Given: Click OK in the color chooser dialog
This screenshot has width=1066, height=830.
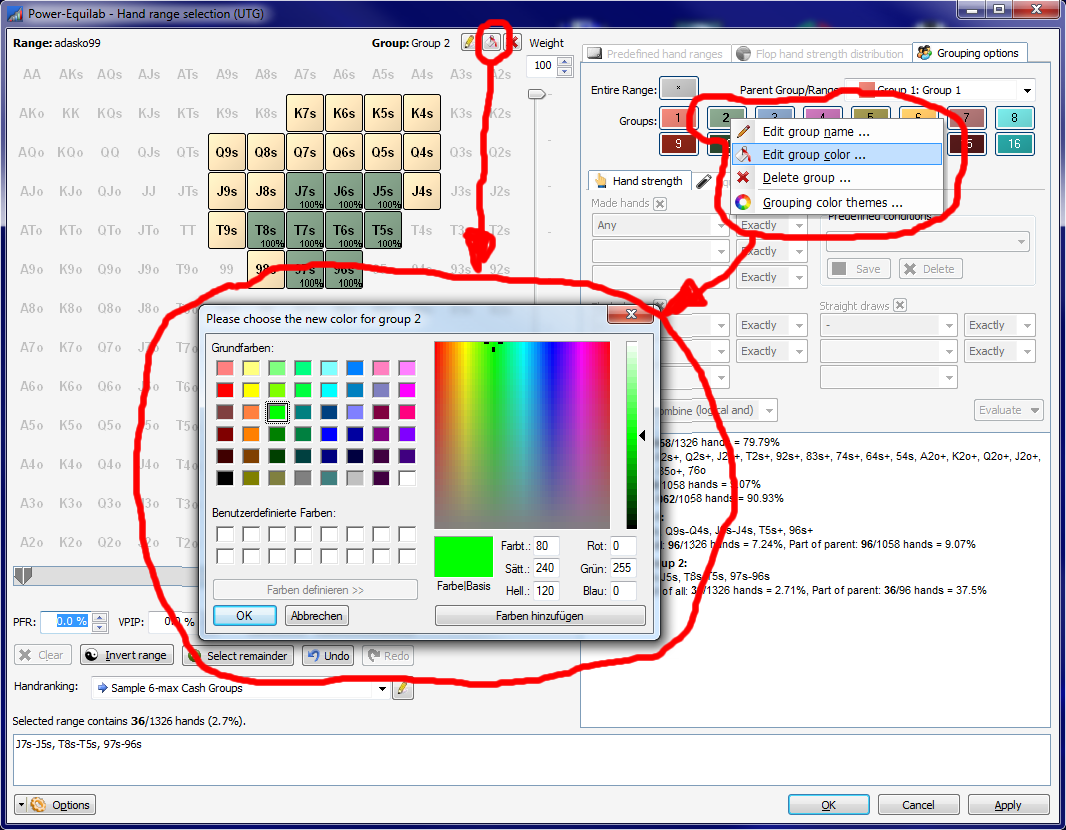Looking at the screenshot, I should pos(245,615).
